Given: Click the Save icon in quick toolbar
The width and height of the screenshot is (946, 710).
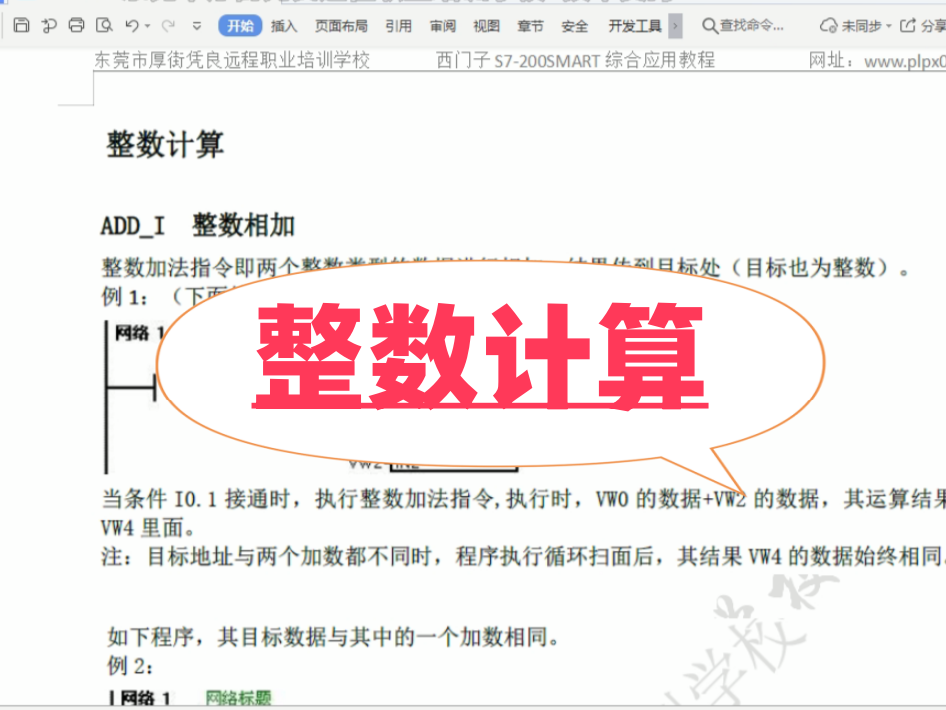Looking at the screenshot, I should pyautogui.click(x=21, y=26).
